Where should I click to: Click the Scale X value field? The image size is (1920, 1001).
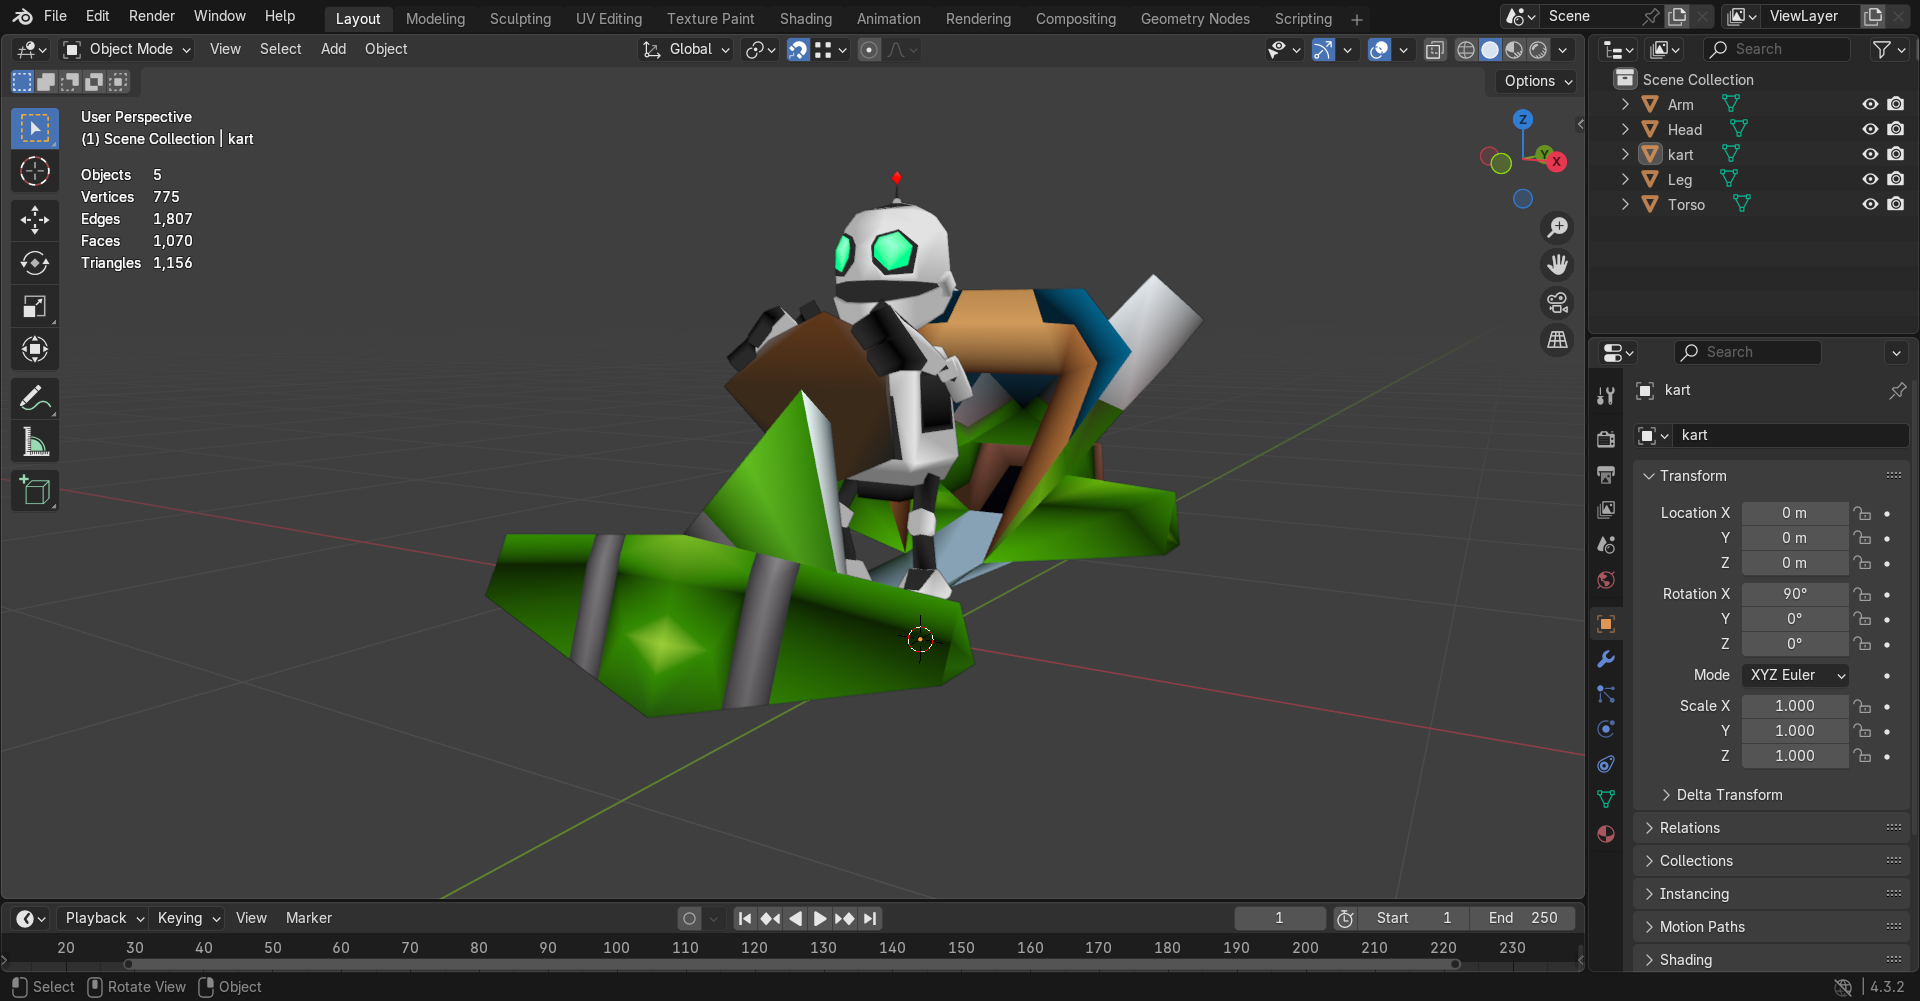(x=1795, y=706)
